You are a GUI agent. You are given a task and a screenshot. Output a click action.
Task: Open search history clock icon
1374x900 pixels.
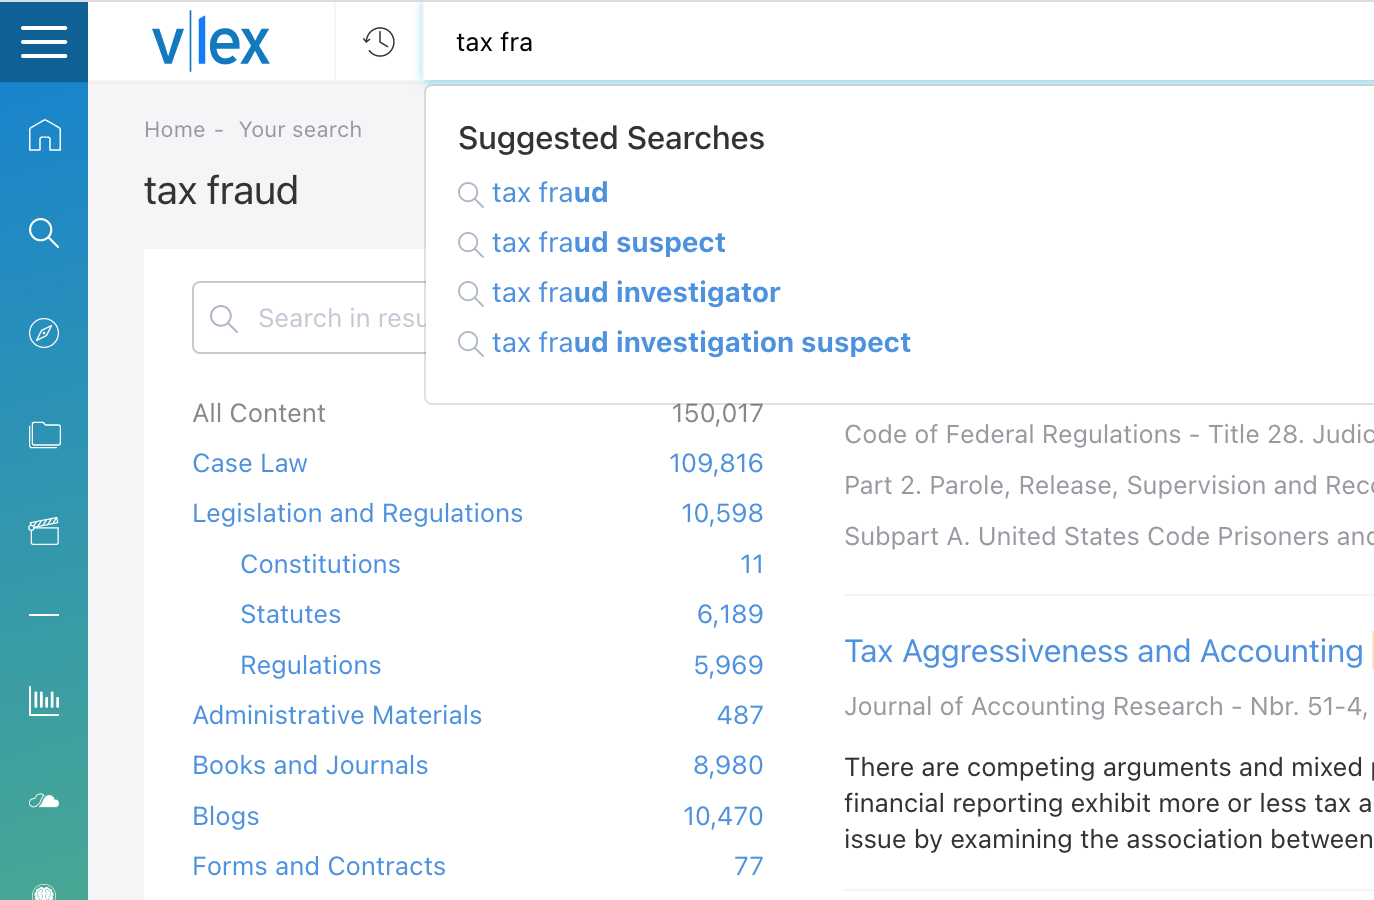[379, 42]
